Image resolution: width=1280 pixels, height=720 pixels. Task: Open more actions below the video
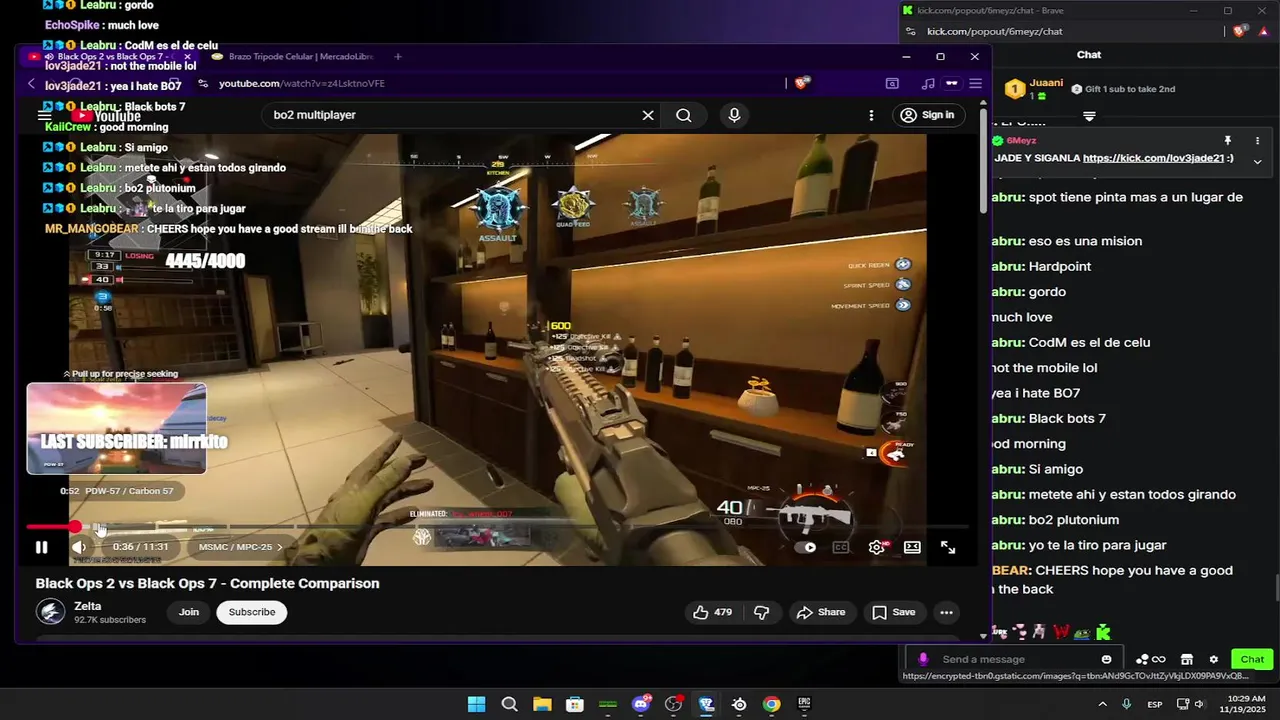[946, 612]
